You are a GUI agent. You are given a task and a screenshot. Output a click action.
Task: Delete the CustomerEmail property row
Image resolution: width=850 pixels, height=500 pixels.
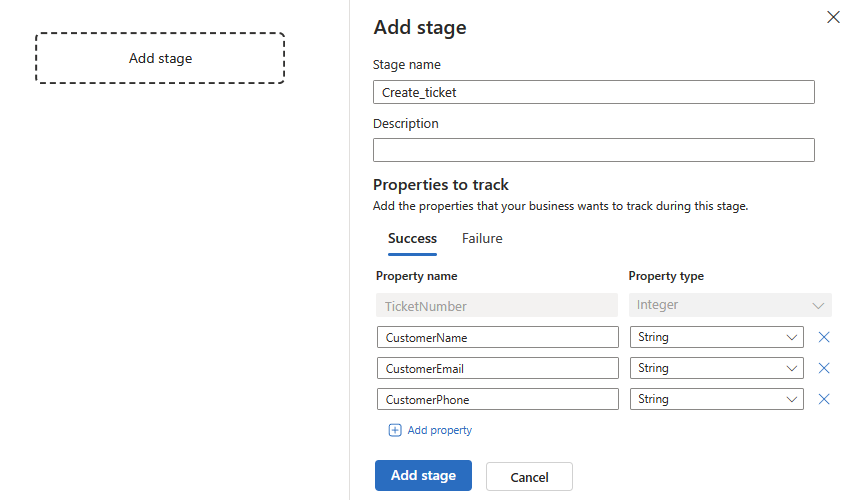point(823,368)
